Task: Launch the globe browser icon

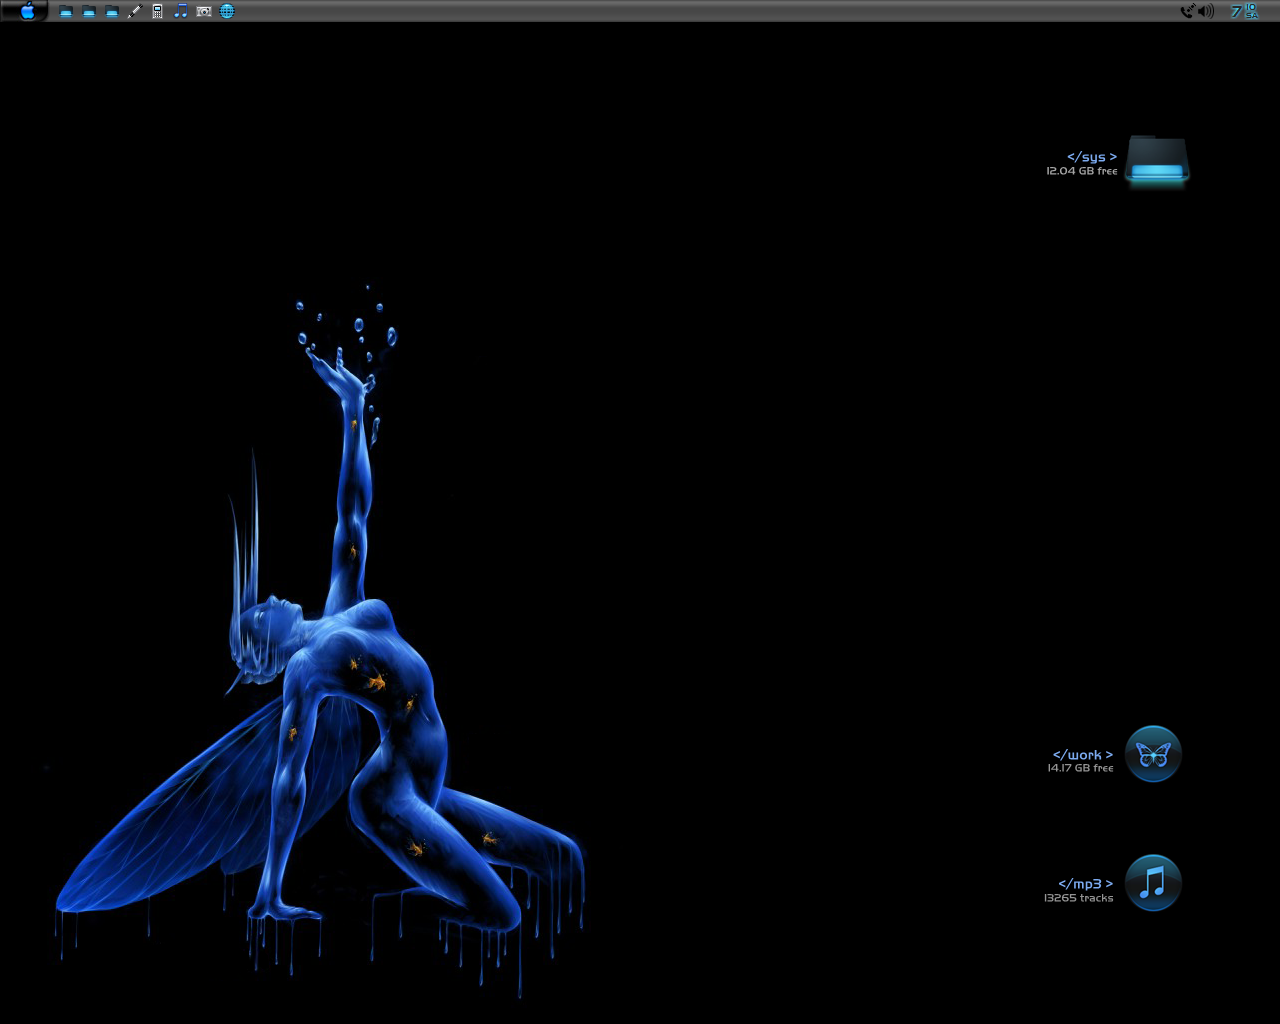Action: coord(227,11)
